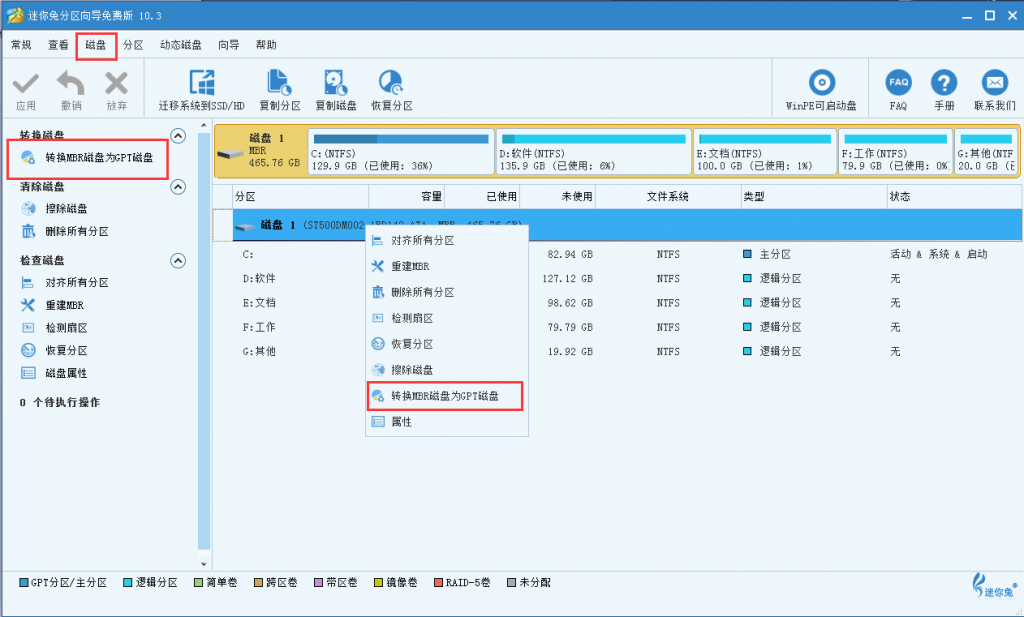Sort by the 容量 column header
This screenshot has width=1024, height=617.
point(406,197)
